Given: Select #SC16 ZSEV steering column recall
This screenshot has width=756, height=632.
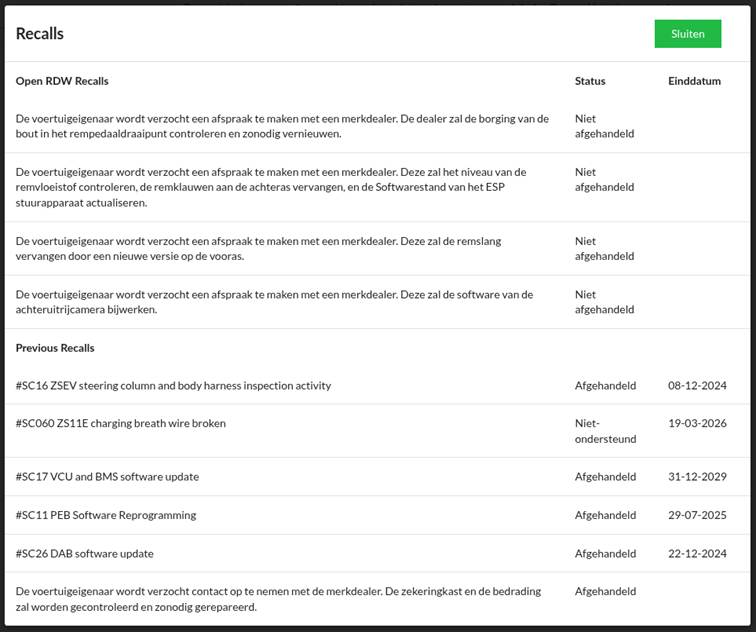Looking at the screenshot, I should pos(378,386).
